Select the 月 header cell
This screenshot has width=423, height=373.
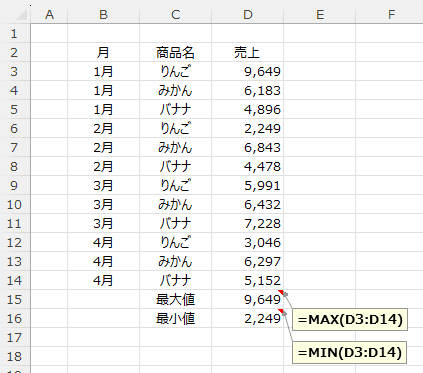point(103,52)
